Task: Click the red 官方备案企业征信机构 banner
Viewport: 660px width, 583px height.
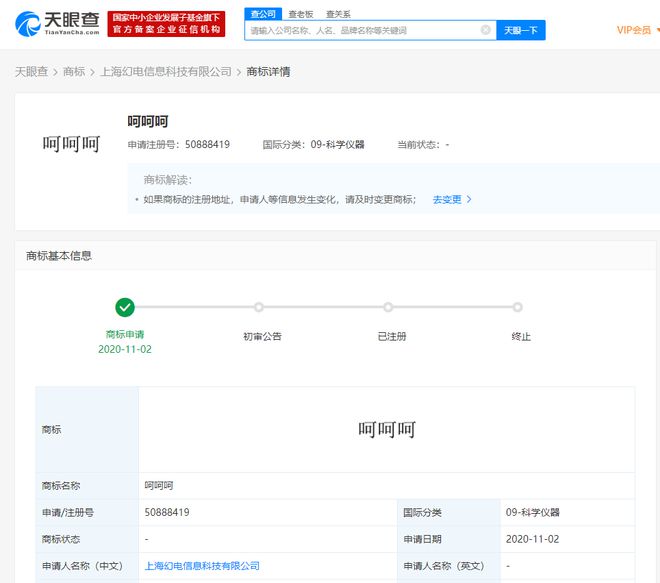Action: click(x=168, y=24)
